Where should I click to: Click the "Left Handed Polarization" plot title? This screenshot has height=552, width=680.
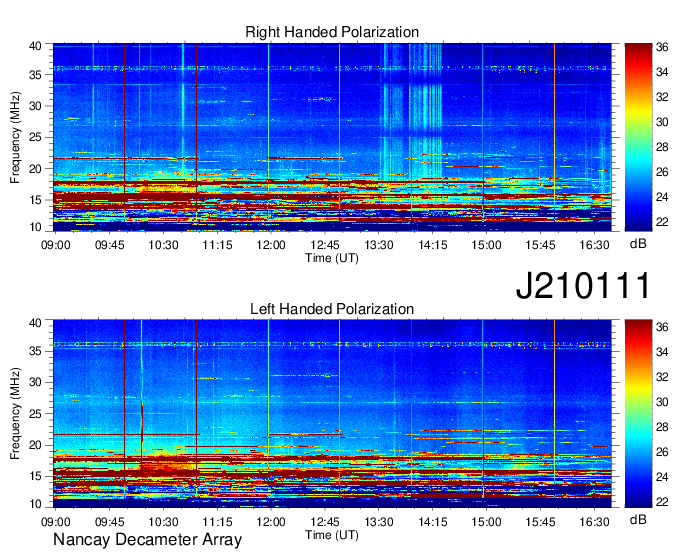(x=332, y=309)
